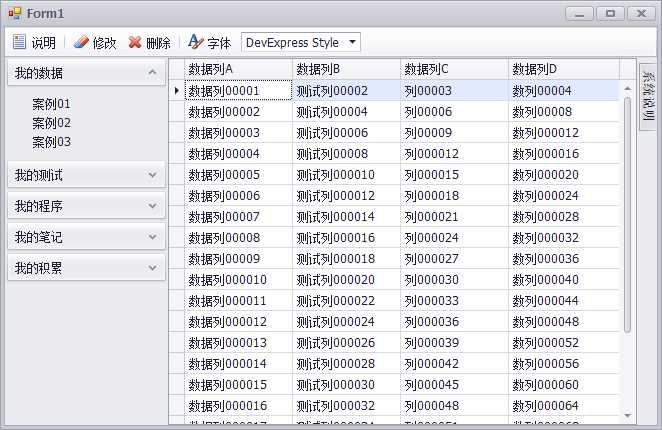Image resolution: width=662 pixels, height=430 pixels.
Task: Sort by column header 数据列A
Action: [x=238, y=69]
